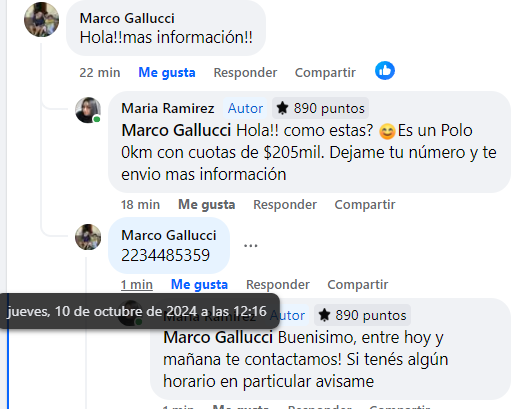Click Responder under Maria's Polo reply
Screen dimensions: 530x409
pos(285,204)
